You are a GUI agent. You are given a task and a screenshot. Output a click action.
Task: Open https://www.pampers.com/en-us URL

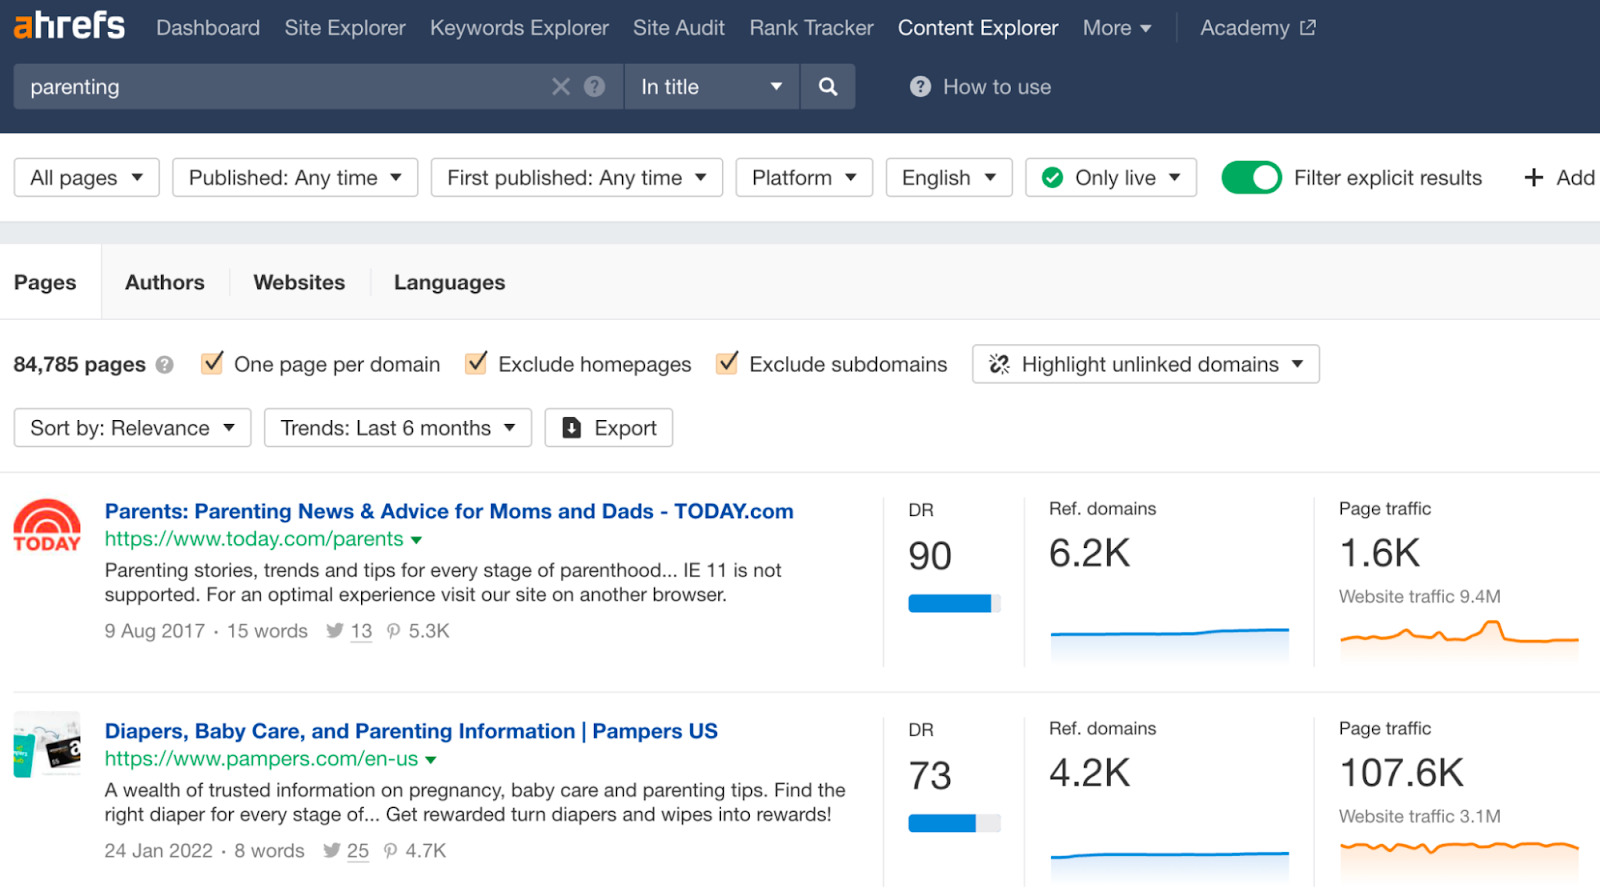261,759
